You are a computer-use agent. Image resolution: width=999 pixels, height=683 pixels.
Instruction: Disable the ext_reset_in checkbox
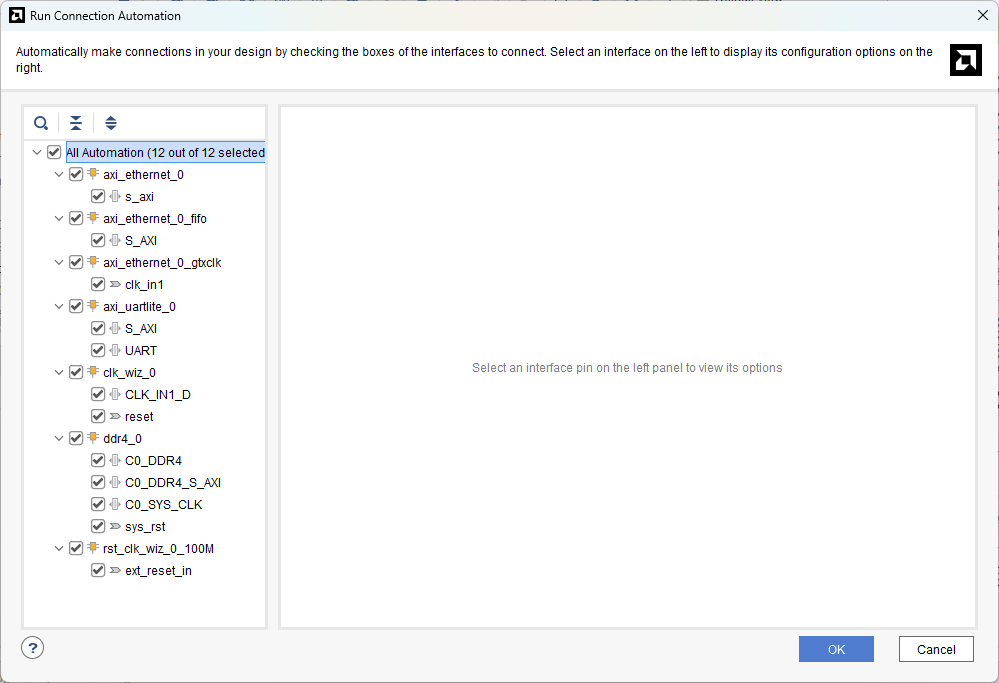click(x=98, y=571)
